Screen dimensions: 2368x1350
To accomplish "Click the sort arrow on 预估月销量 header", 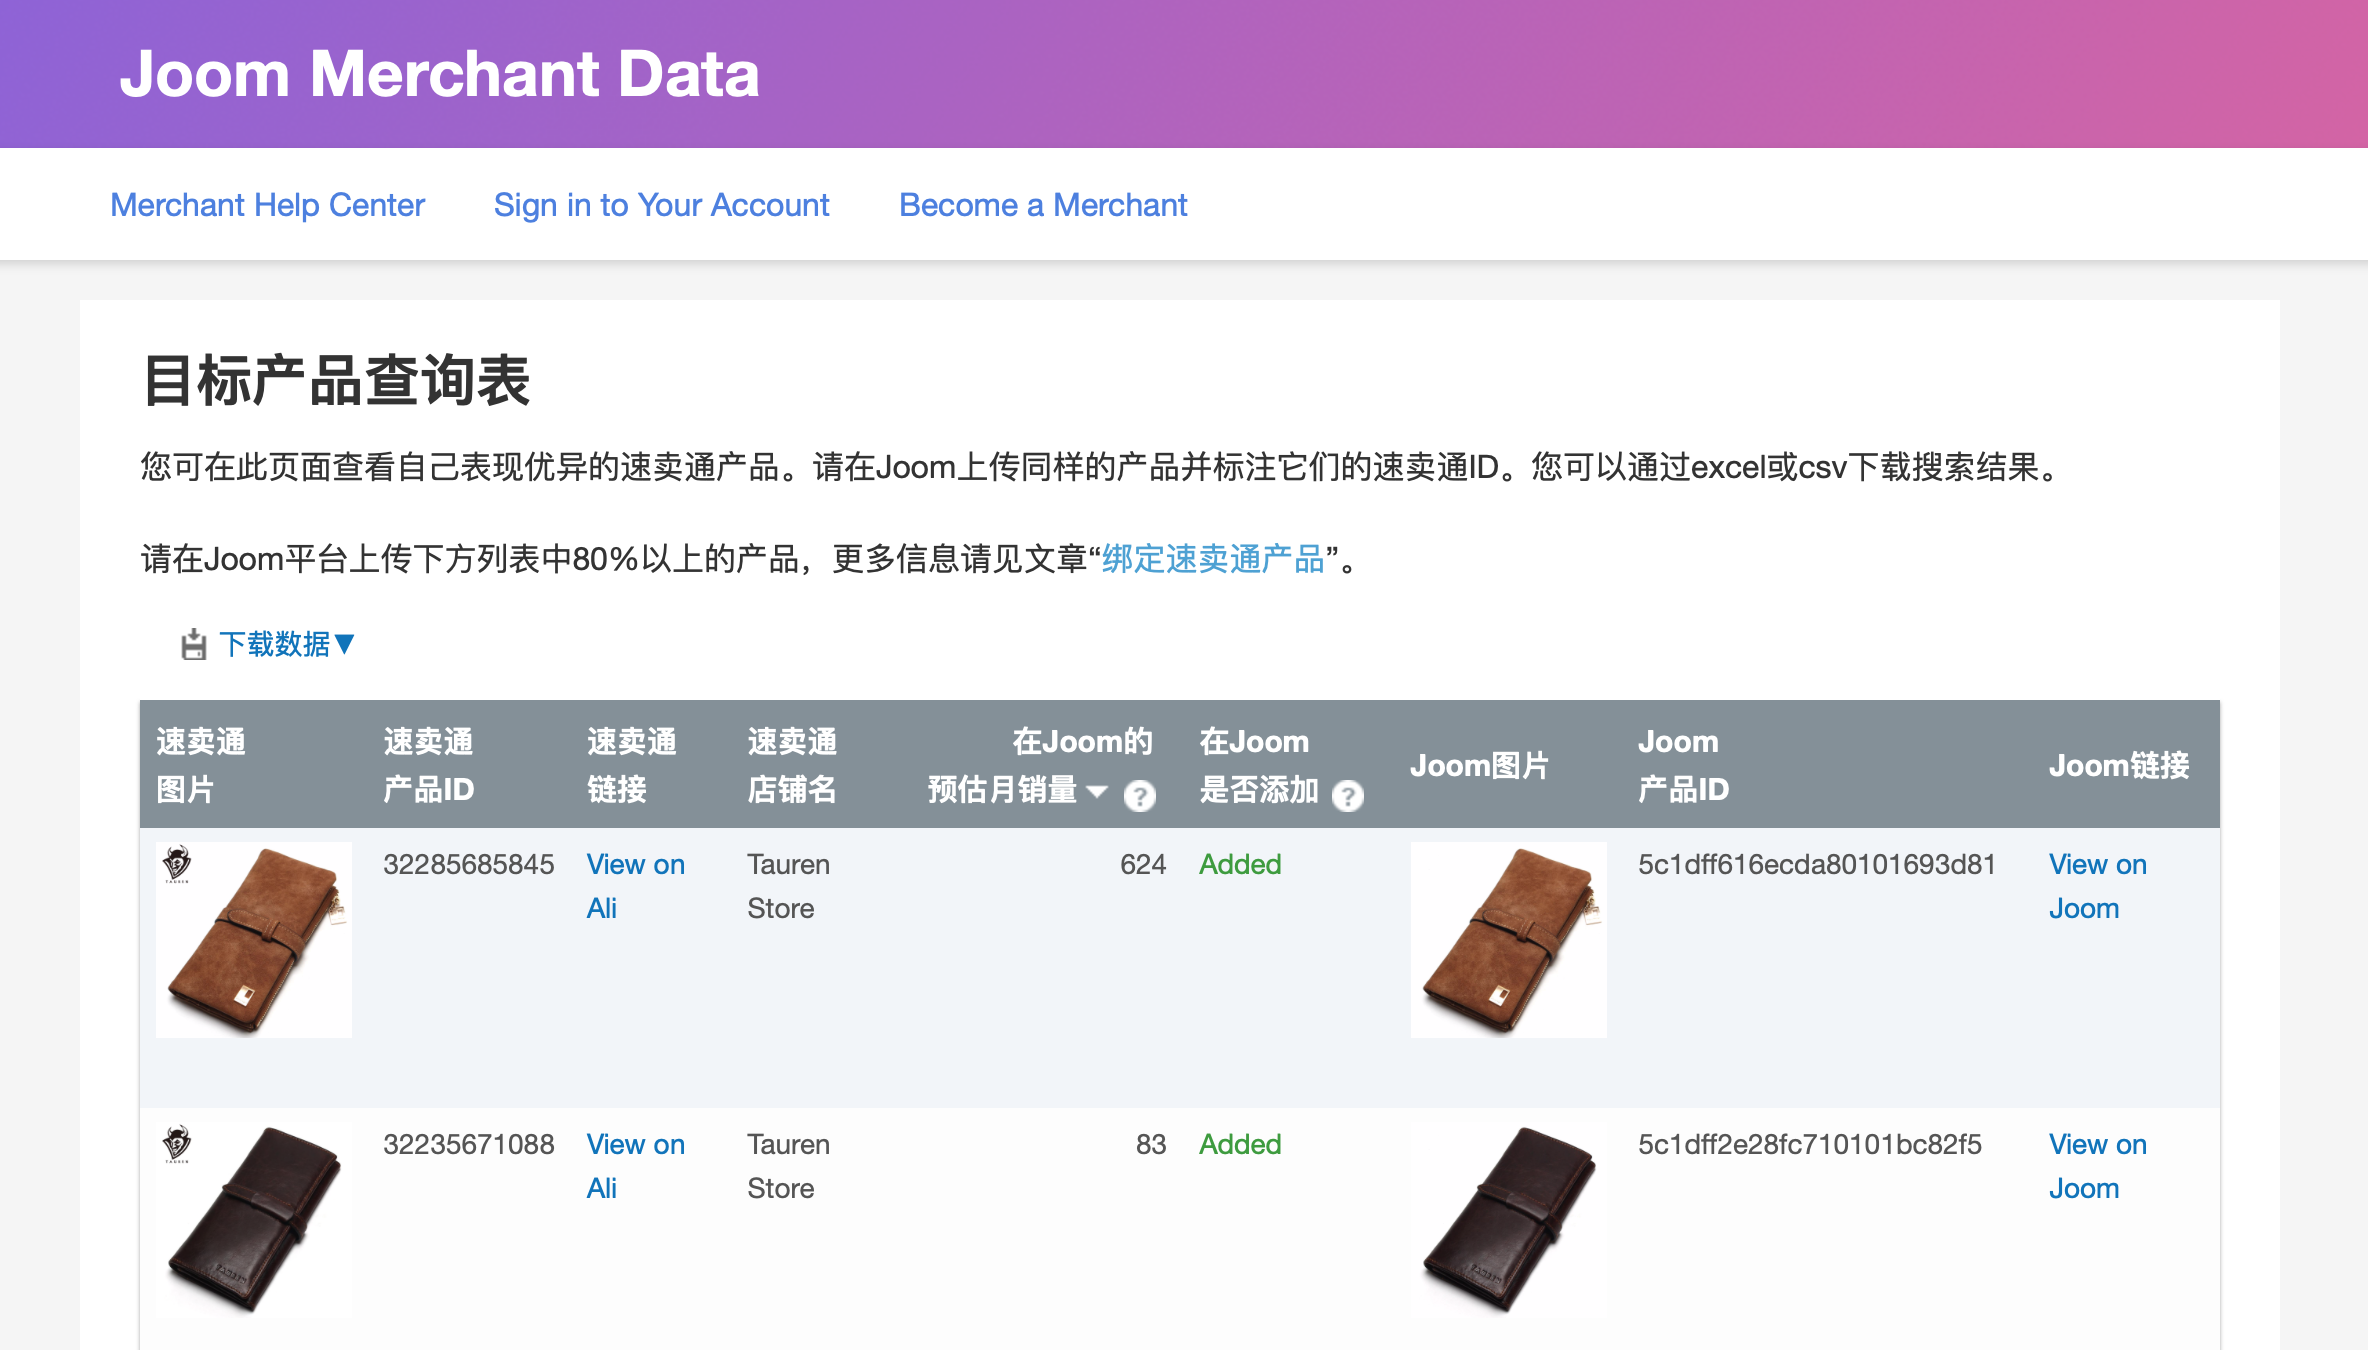I will tap(1098, 791).
